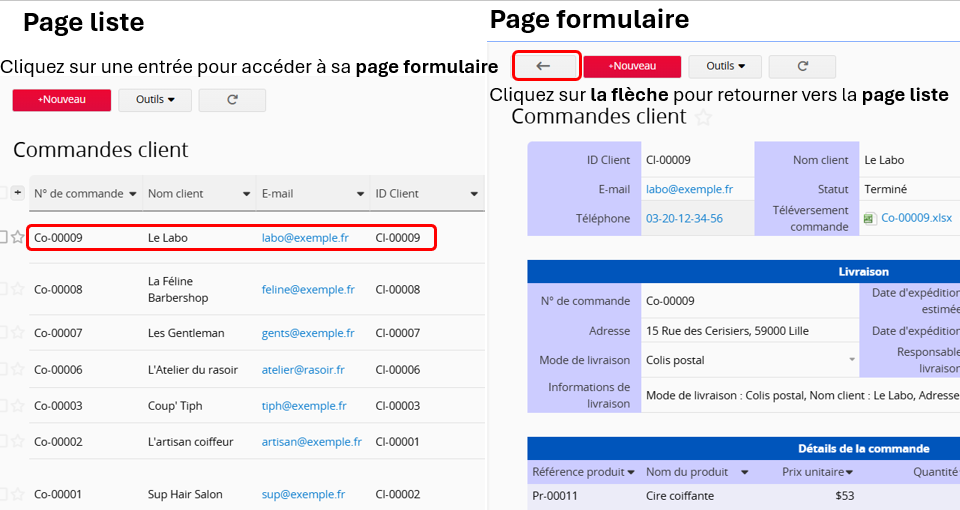Open the Outils menu on the form page
Viewport: 960px width, 510px height.
click(725, 67)
